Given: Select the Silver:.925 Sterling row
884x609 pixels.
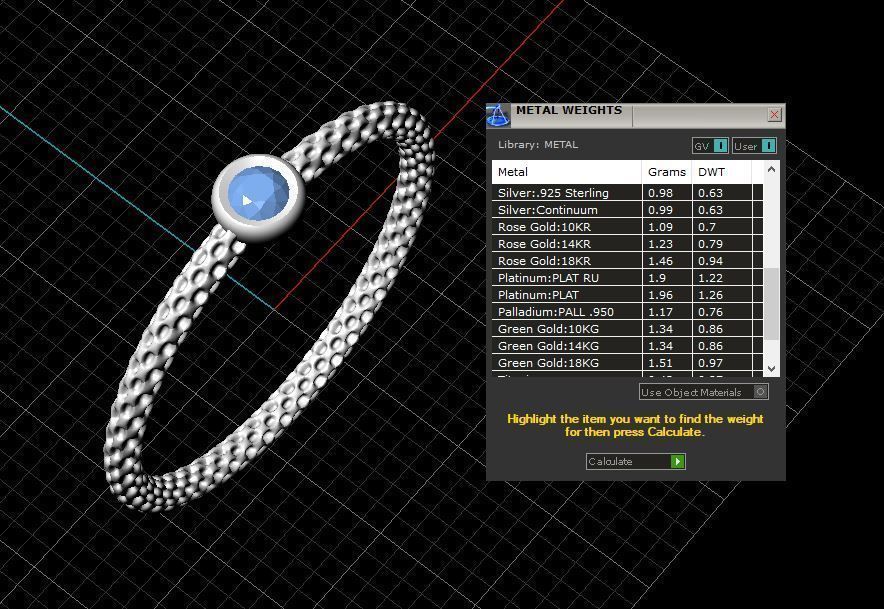Looking at the screenshot, I should 627,193.
